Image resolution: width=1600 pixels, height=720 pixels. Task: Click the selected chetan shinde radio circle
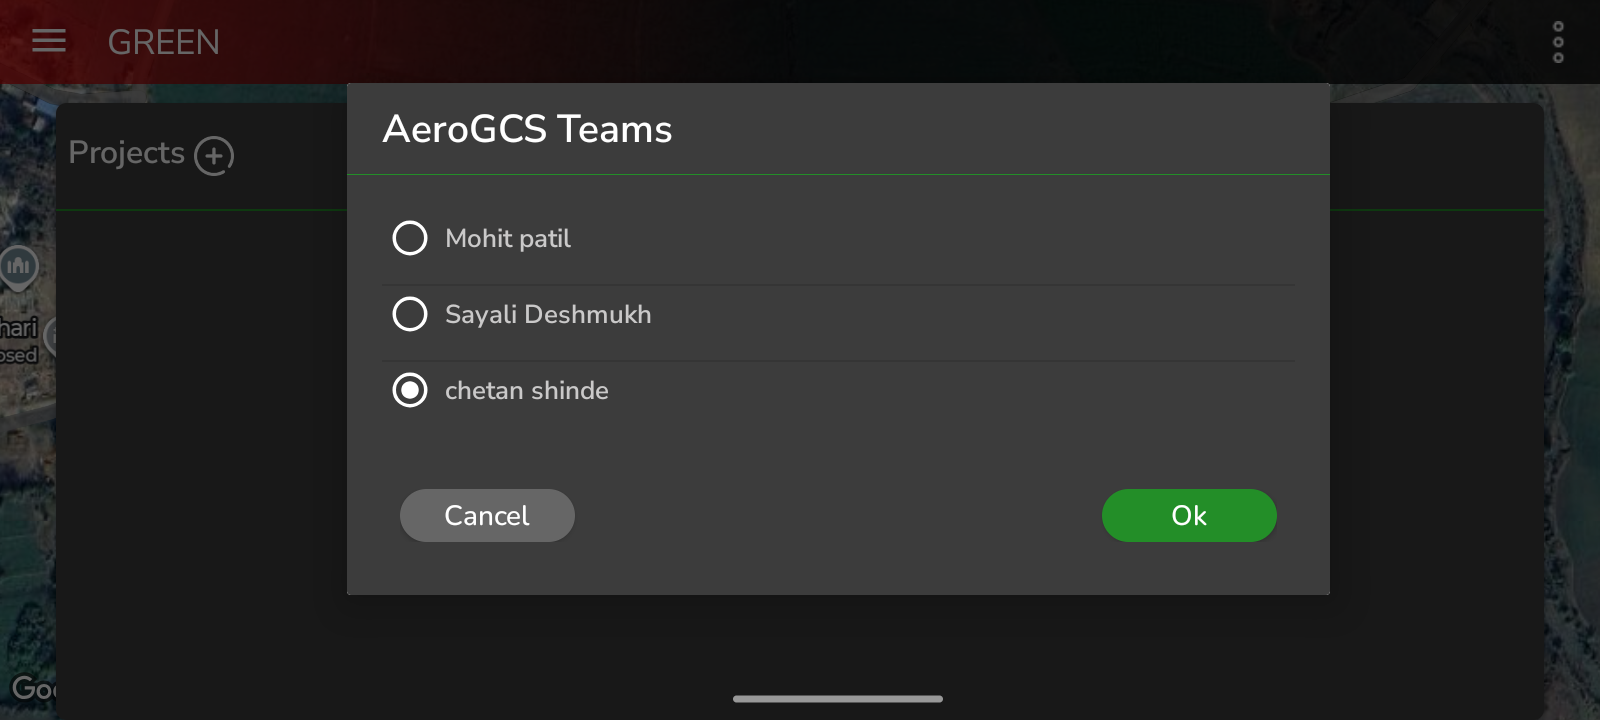click(410, 390)
